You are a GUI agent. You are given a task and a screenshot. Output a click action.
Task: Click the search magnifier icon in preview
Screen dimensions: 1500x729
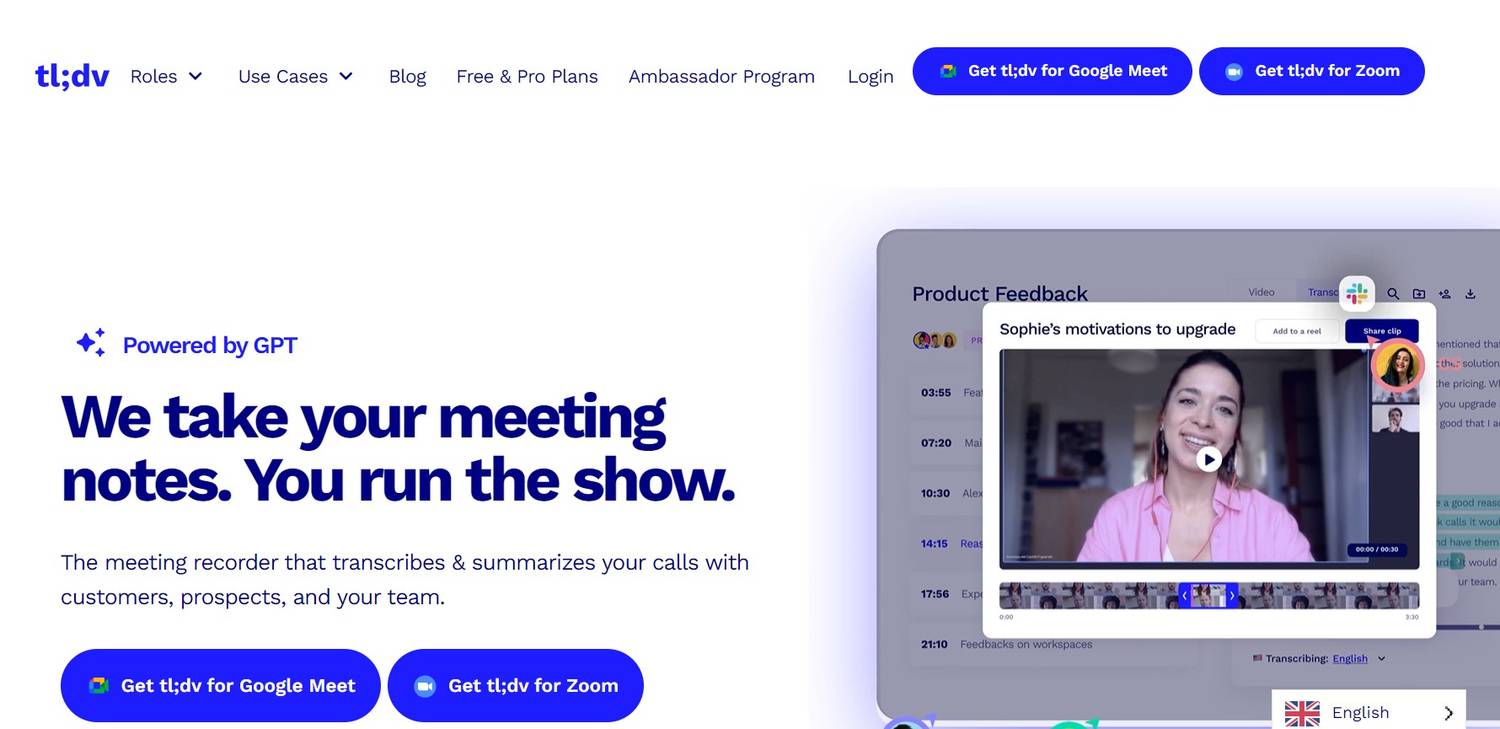click(x=1393, y=294)
